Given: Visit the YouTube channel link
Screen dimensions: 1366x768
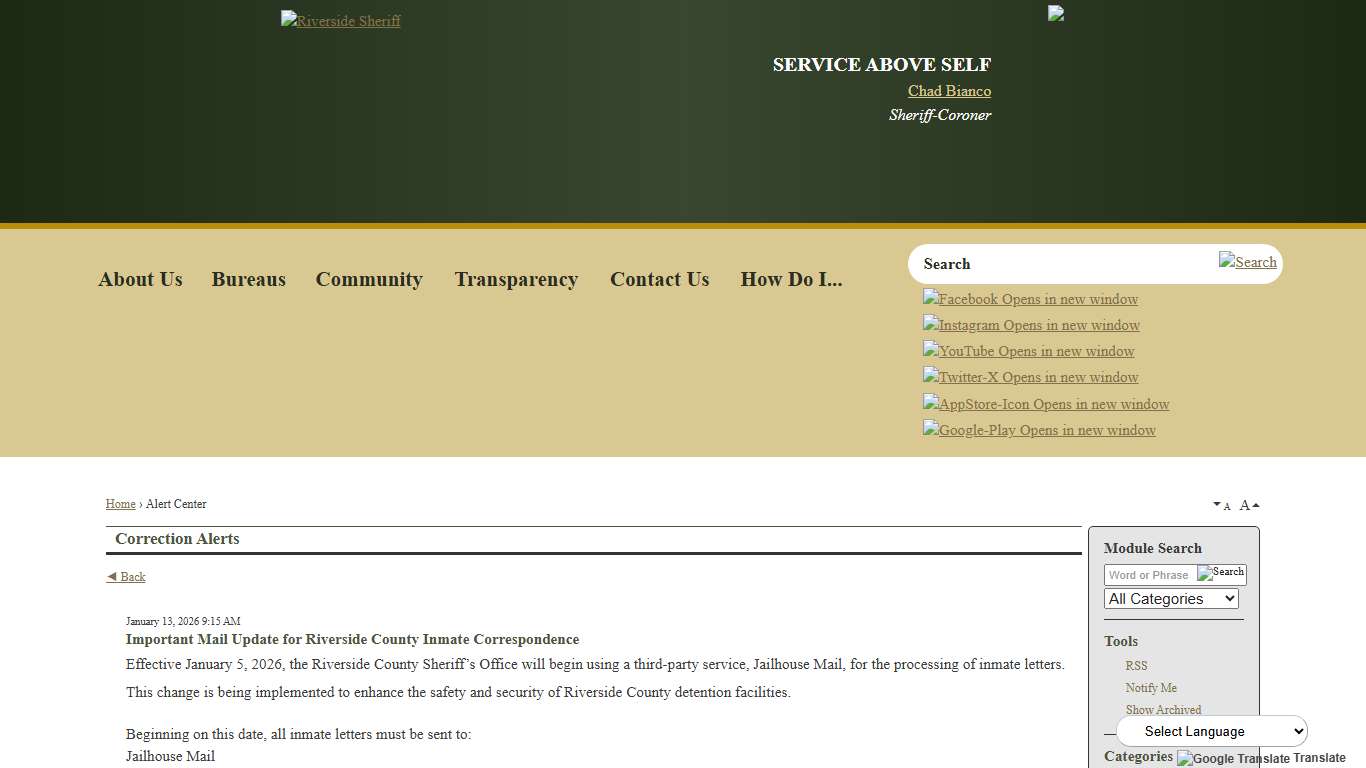Looking at the screenshot, I should [1028, 351].
